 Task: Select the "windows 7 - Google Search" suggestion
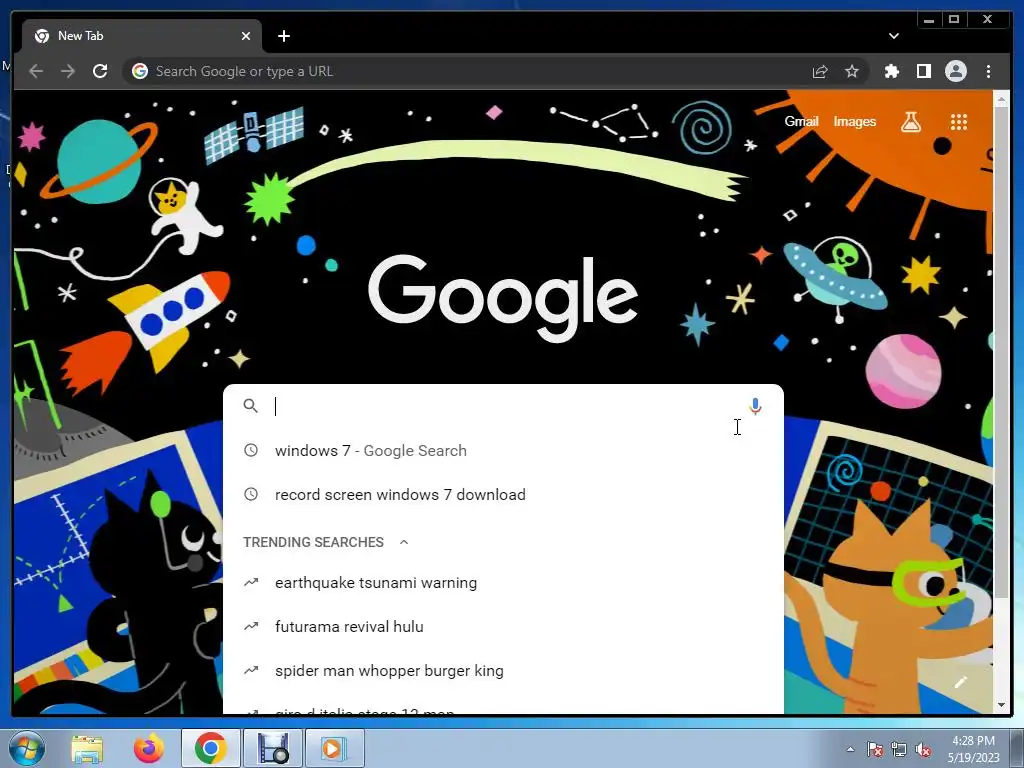tap(503, 451)
